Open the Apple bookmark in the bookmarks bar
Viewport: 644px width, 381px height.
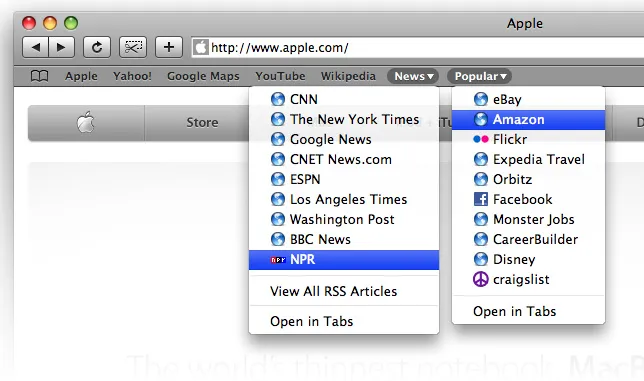[x=81, y=76]
